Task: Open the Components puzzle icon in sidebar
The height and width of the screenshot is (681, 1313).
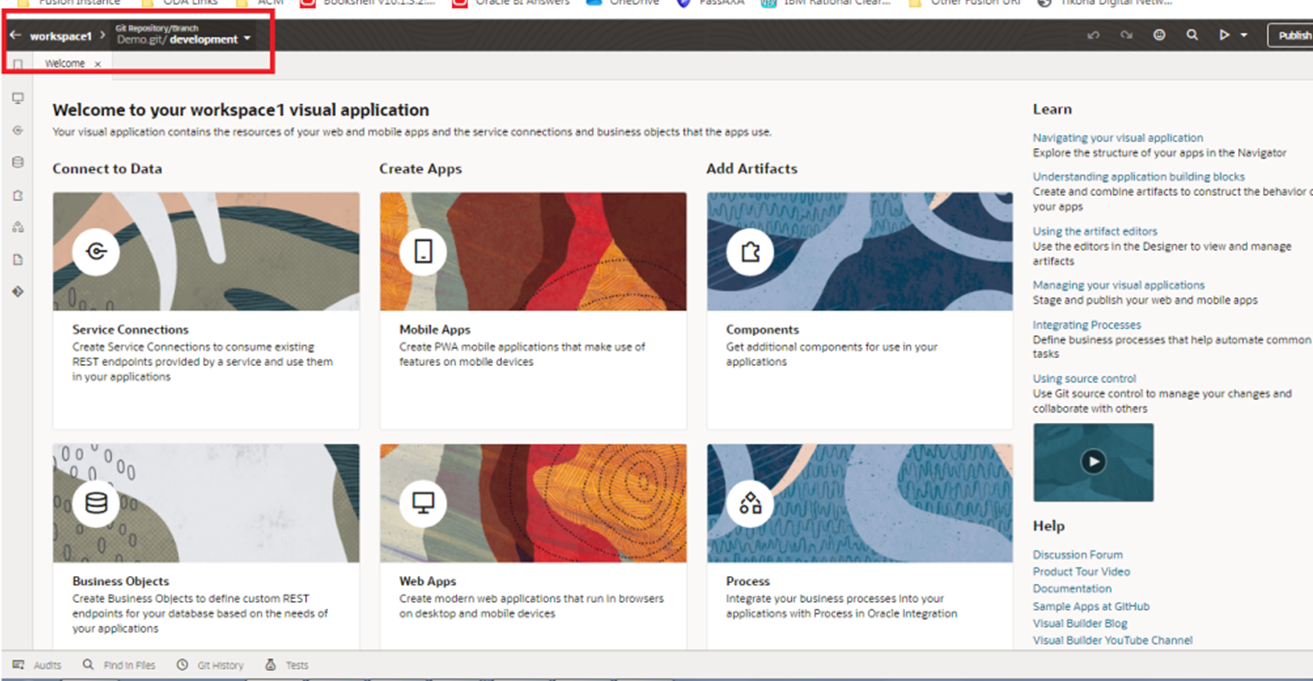Action: coord(17,196)
